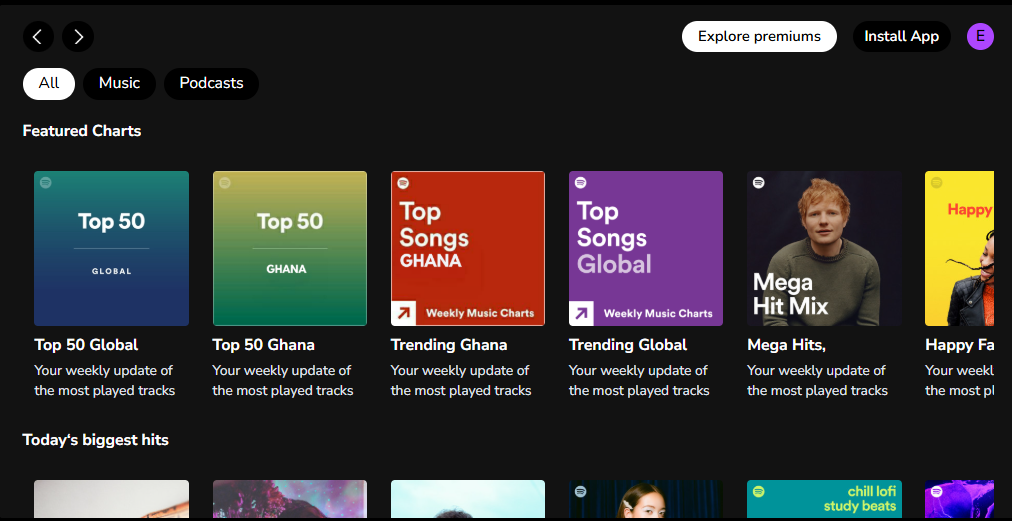Click the Trending Ghana title
The height and width of the screenshot is (521, 1012).
pos(449,345)
